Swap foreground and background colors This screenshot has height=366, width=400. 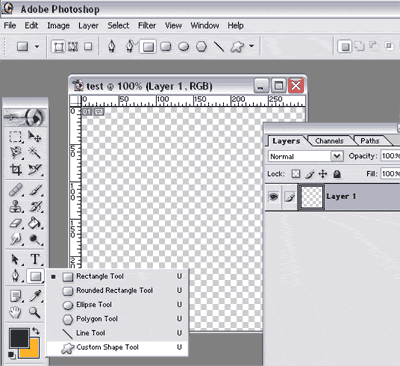(x=36, y=331)
